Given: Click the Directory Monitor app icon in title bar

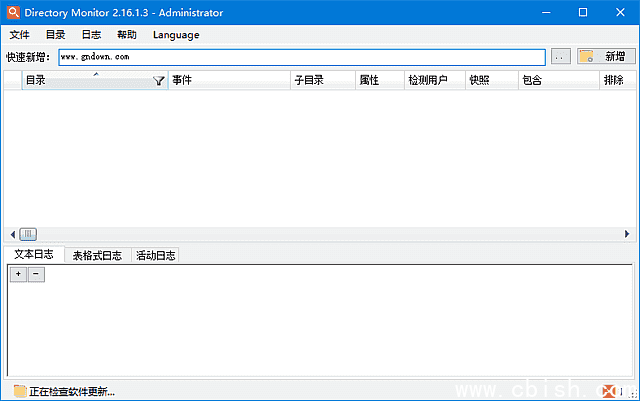Looking at the screenshot, I should tap(13, 12).
